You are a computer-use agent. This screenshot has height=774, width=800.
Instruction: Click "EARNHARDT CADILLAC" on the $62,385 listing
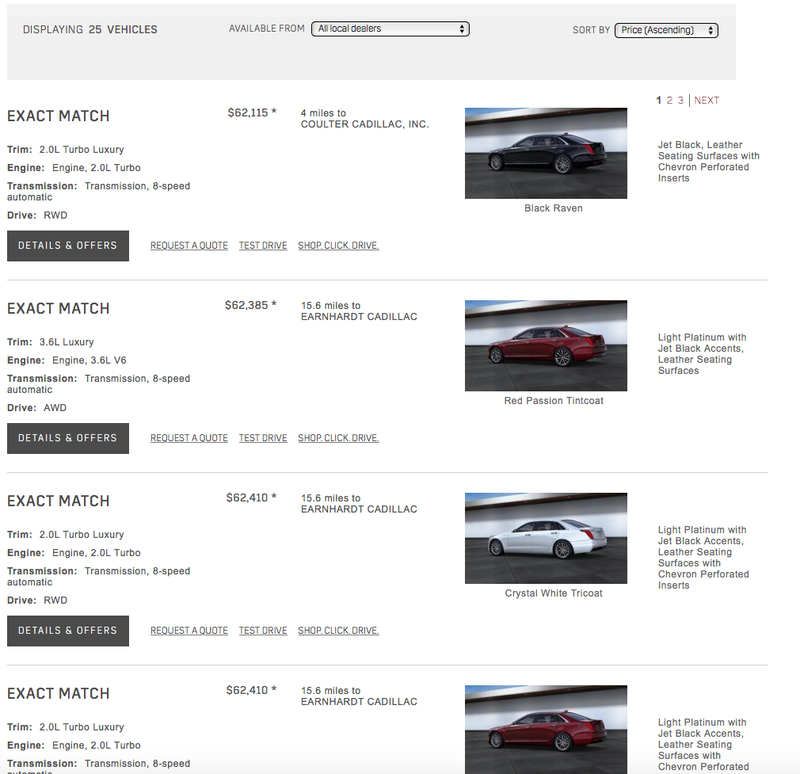(x=359, y=317)
